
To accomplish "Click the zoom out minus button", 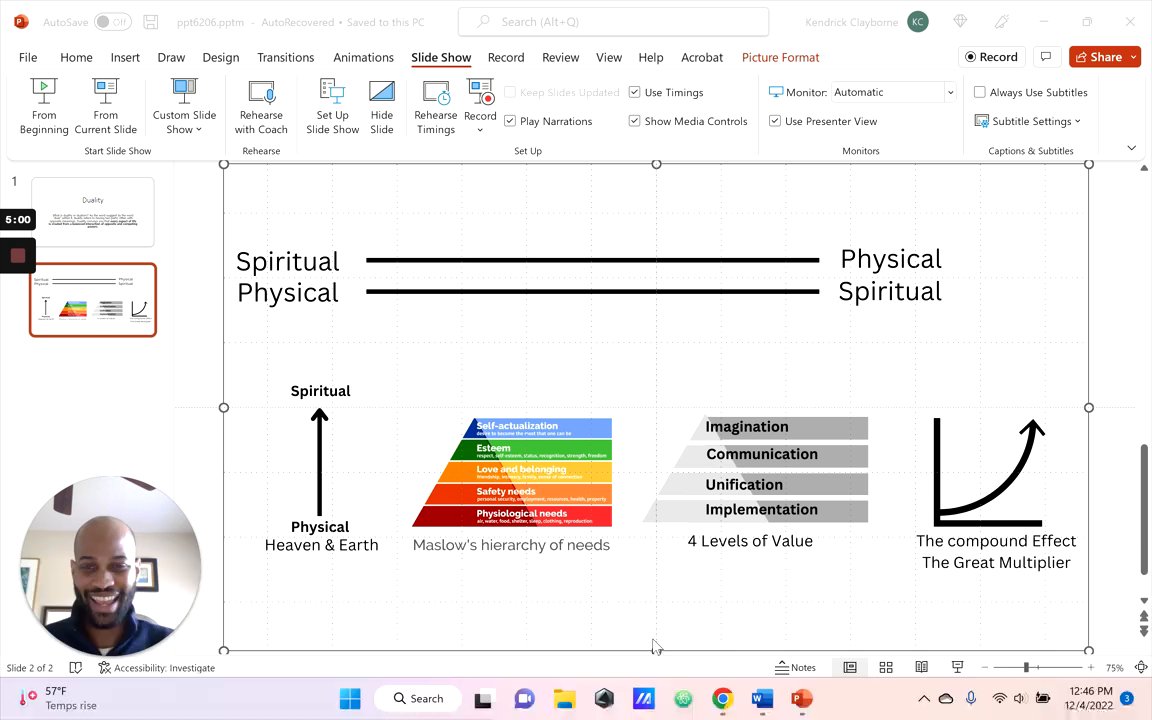I will (984, 667).
